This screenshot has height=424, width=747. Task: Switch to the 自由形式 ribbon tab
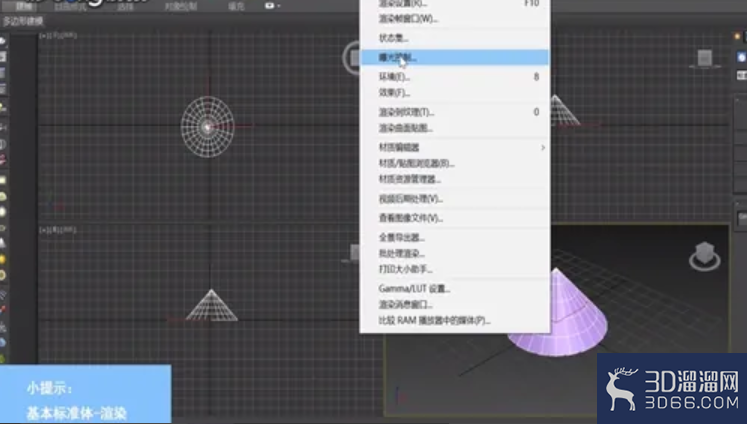click(70, 7)
